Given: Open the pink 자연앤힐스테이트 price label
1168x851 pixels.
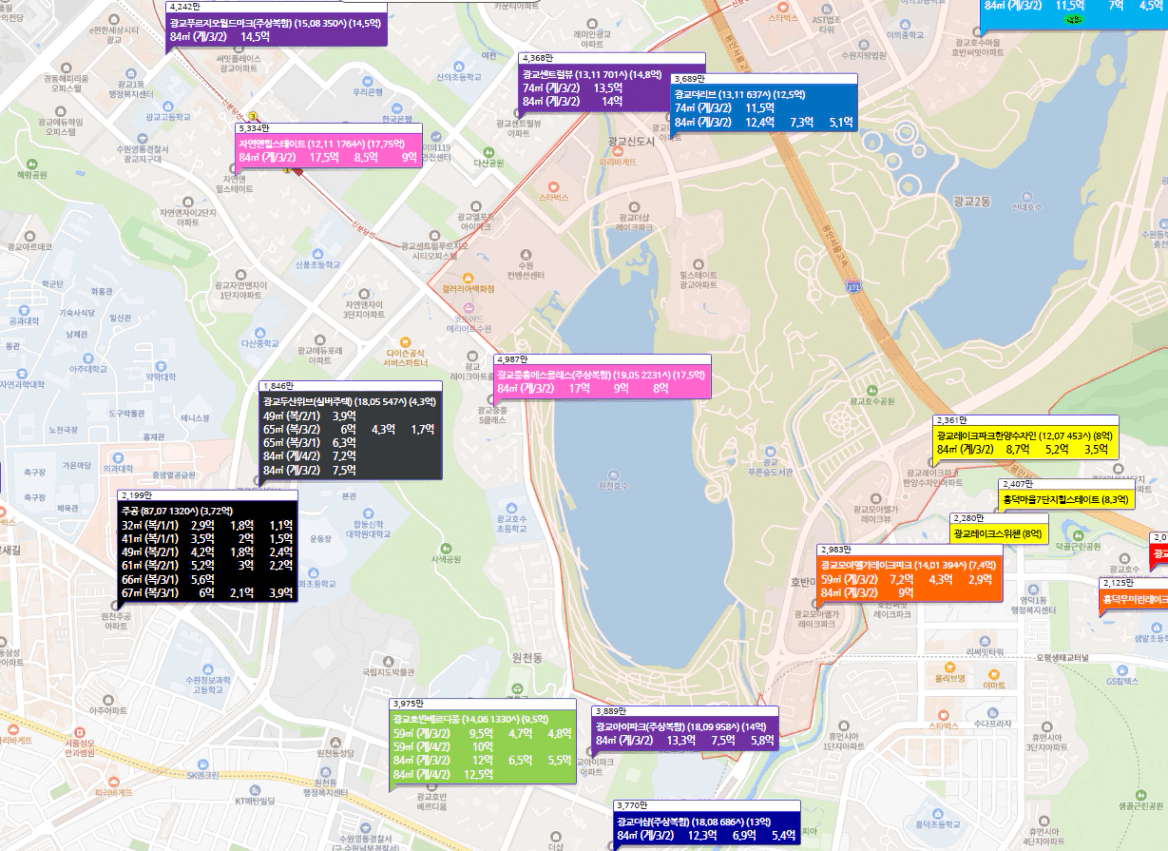Looking at the screenshot, I should pos(328,150).
